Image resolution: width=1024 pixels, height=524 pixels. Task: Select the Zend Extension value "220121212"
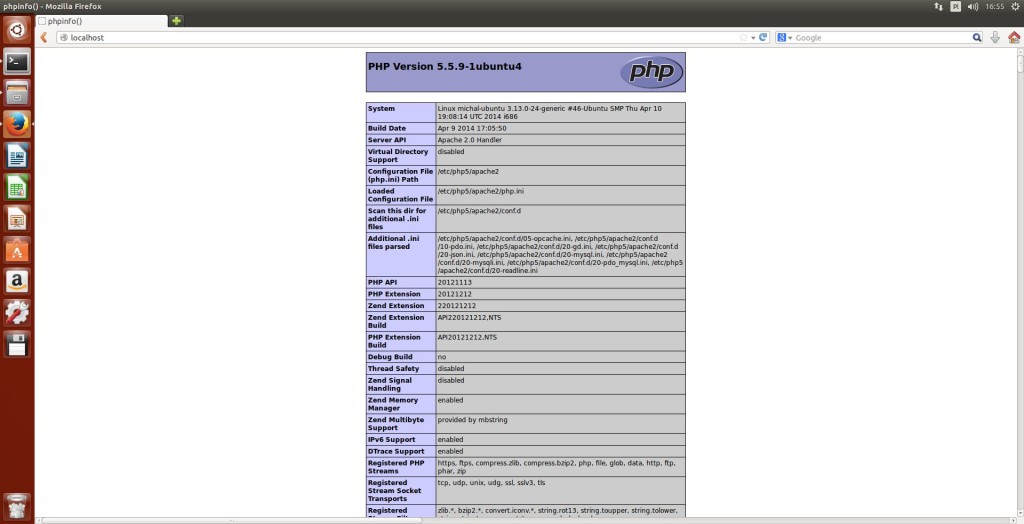tap(456, 306)
